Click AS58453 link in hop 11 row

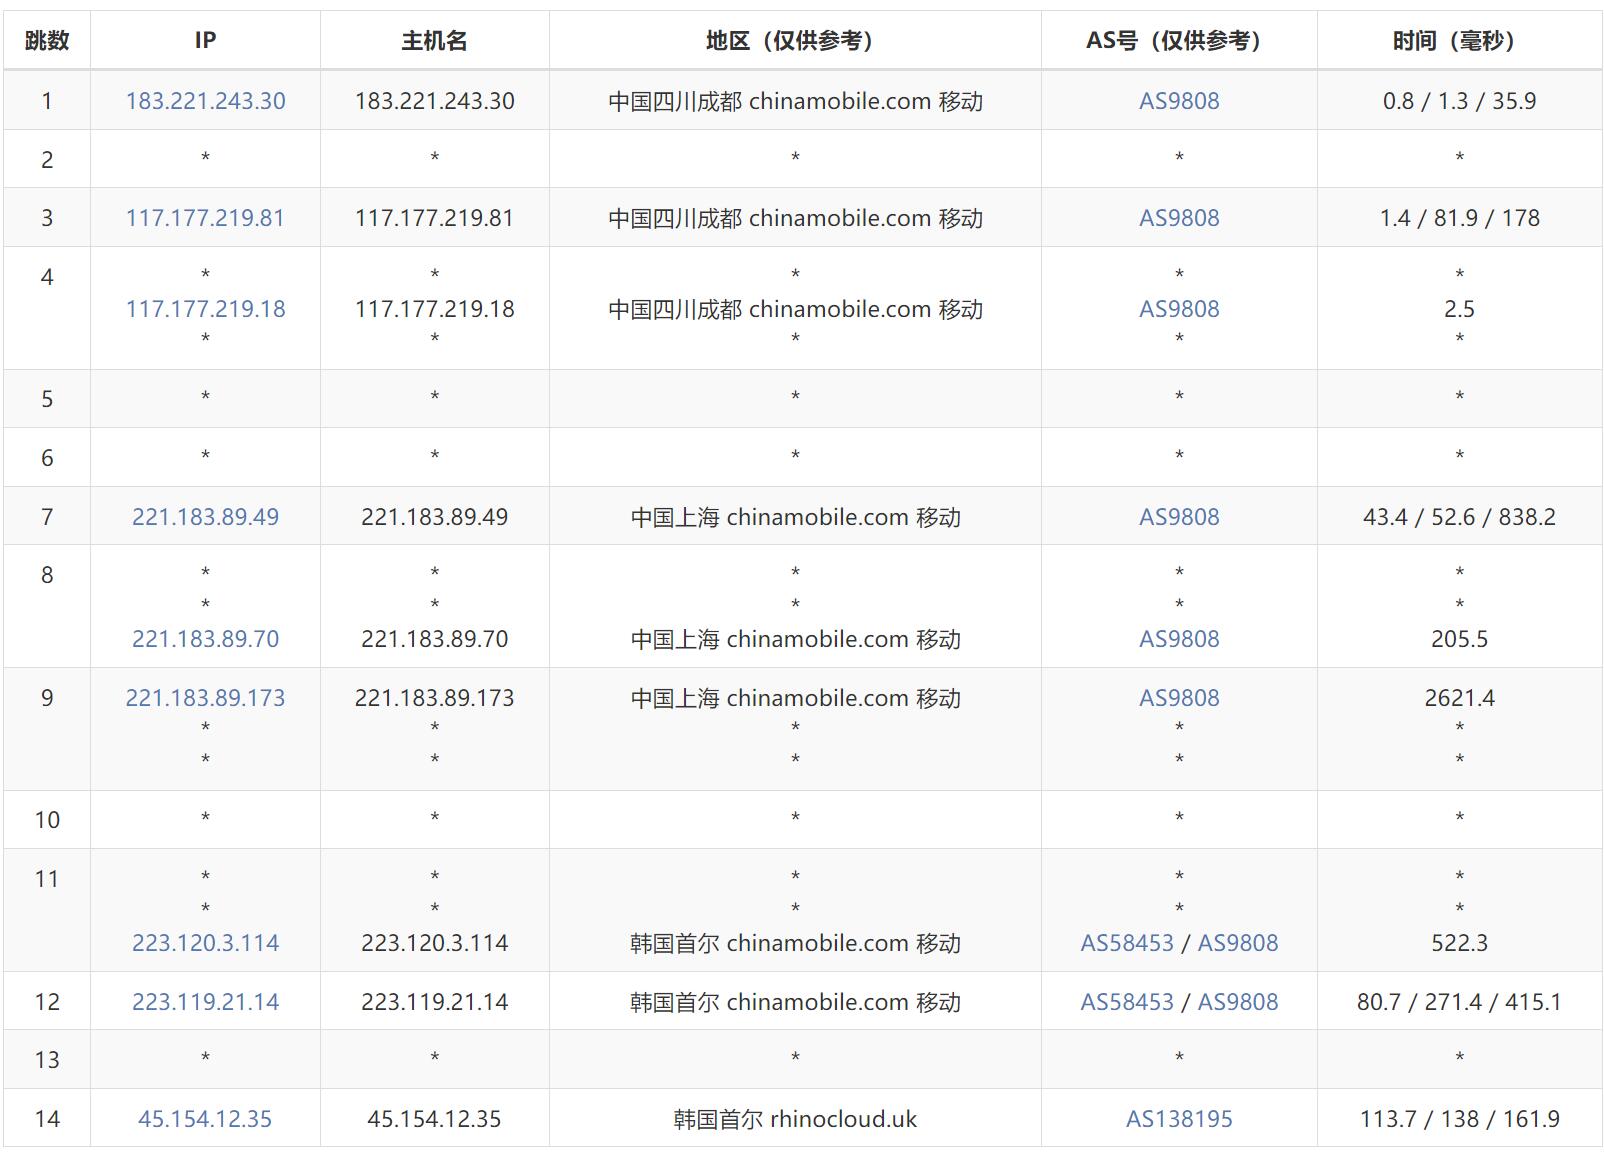click(1127, 943)
